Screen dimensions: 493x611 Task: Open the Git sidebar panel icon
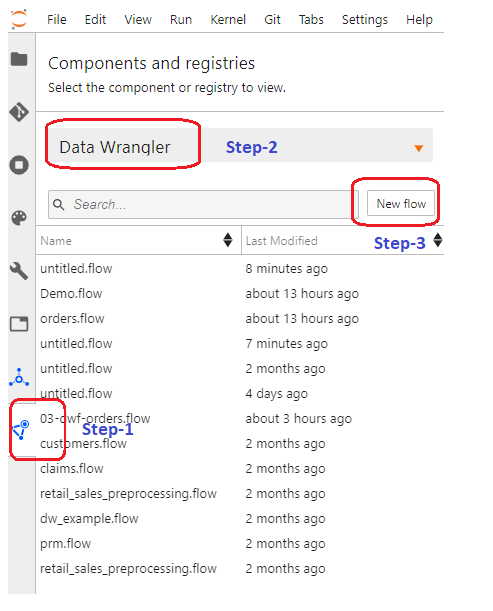click(19, 112)
